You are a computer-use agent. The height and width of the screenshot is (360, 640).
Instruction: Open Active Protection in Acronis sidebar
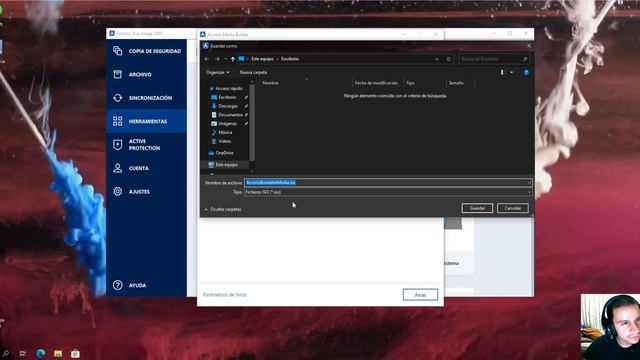(x=147, y=144)
